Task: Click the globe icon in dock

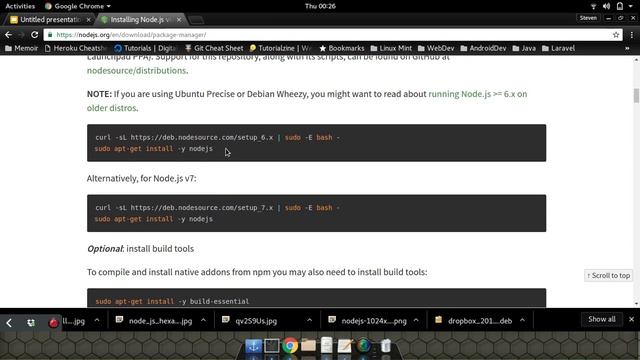Action: [364, 346]
